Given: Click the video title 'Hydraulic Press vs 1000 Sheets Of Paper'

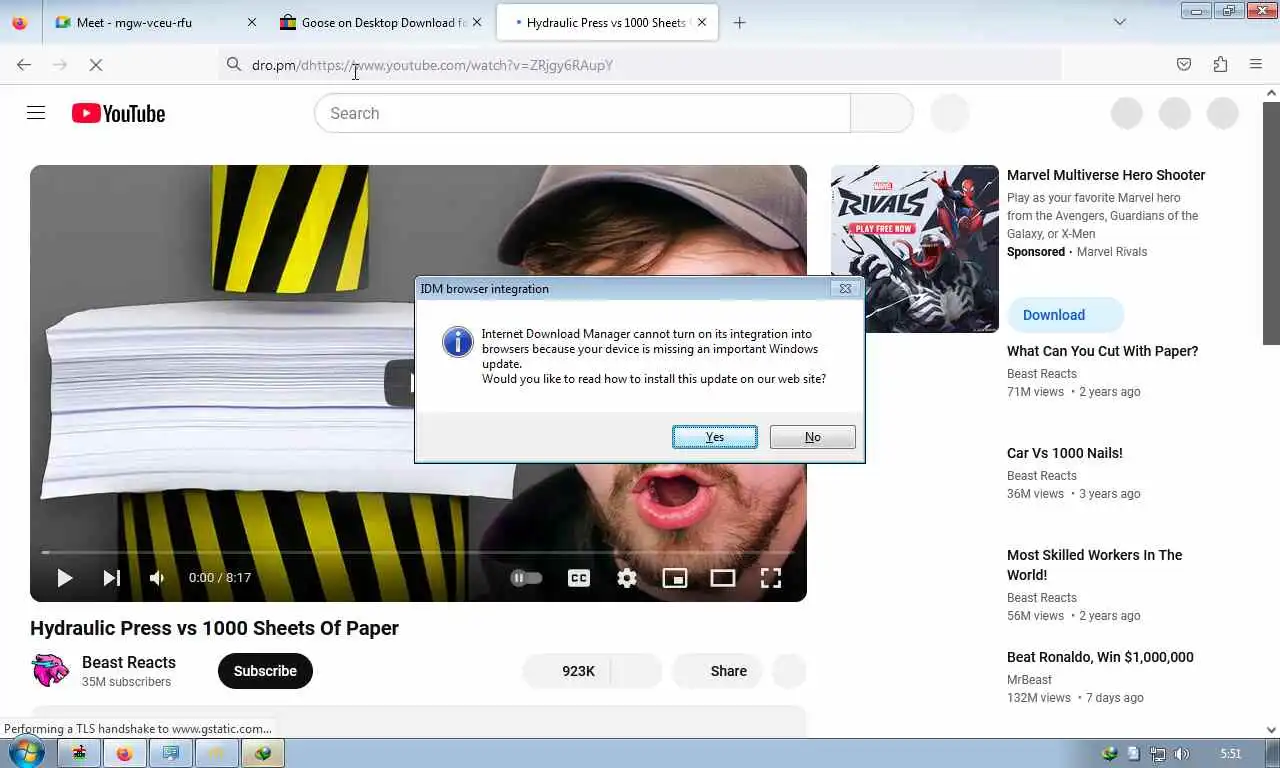Looking at the screenshot, I should 214,628.
